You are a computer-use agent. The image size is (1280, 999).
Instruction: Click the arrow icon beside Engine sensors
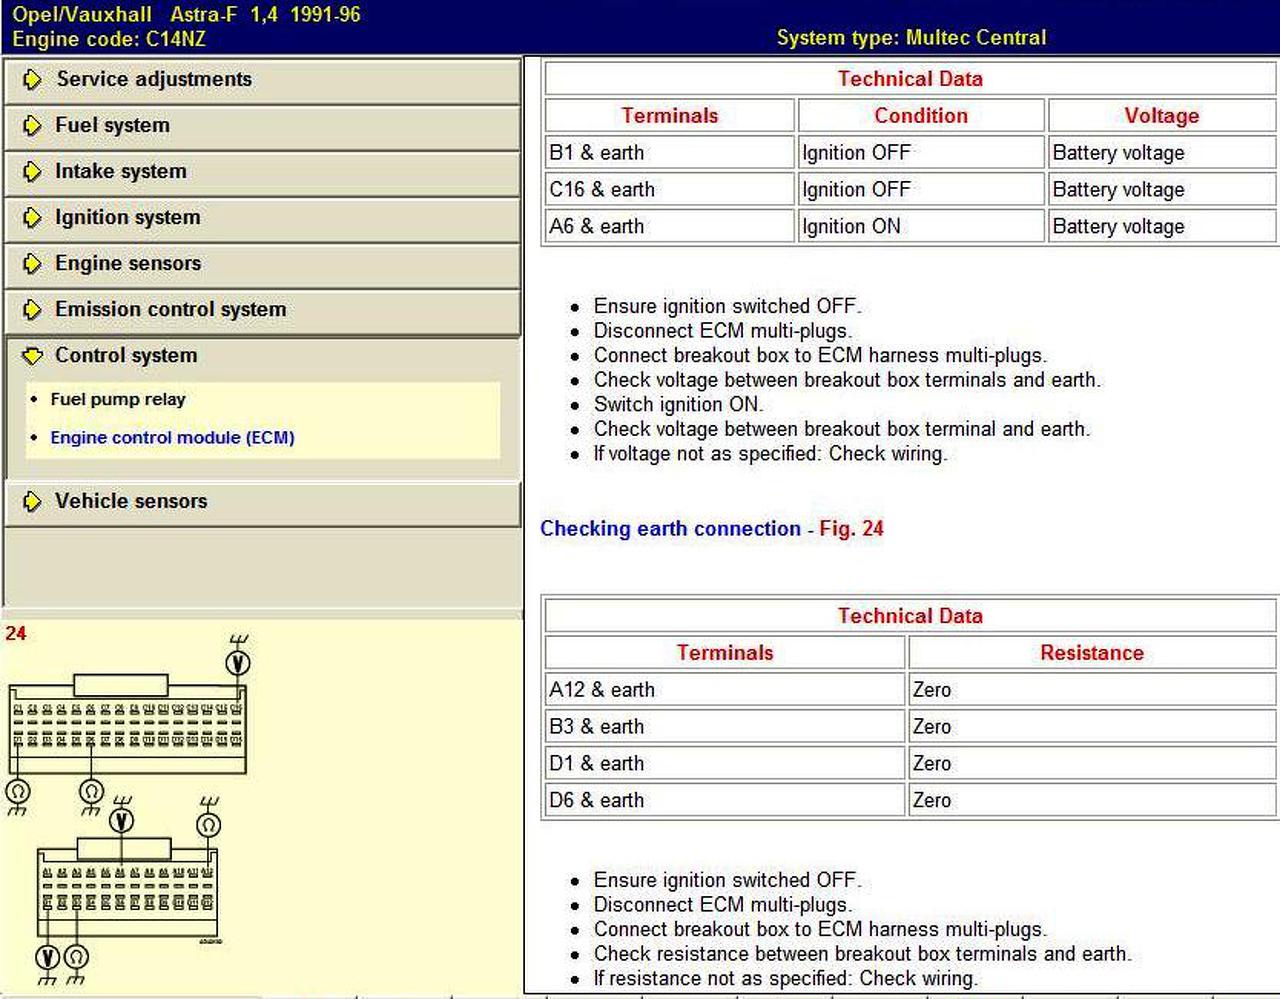[32, 264]
